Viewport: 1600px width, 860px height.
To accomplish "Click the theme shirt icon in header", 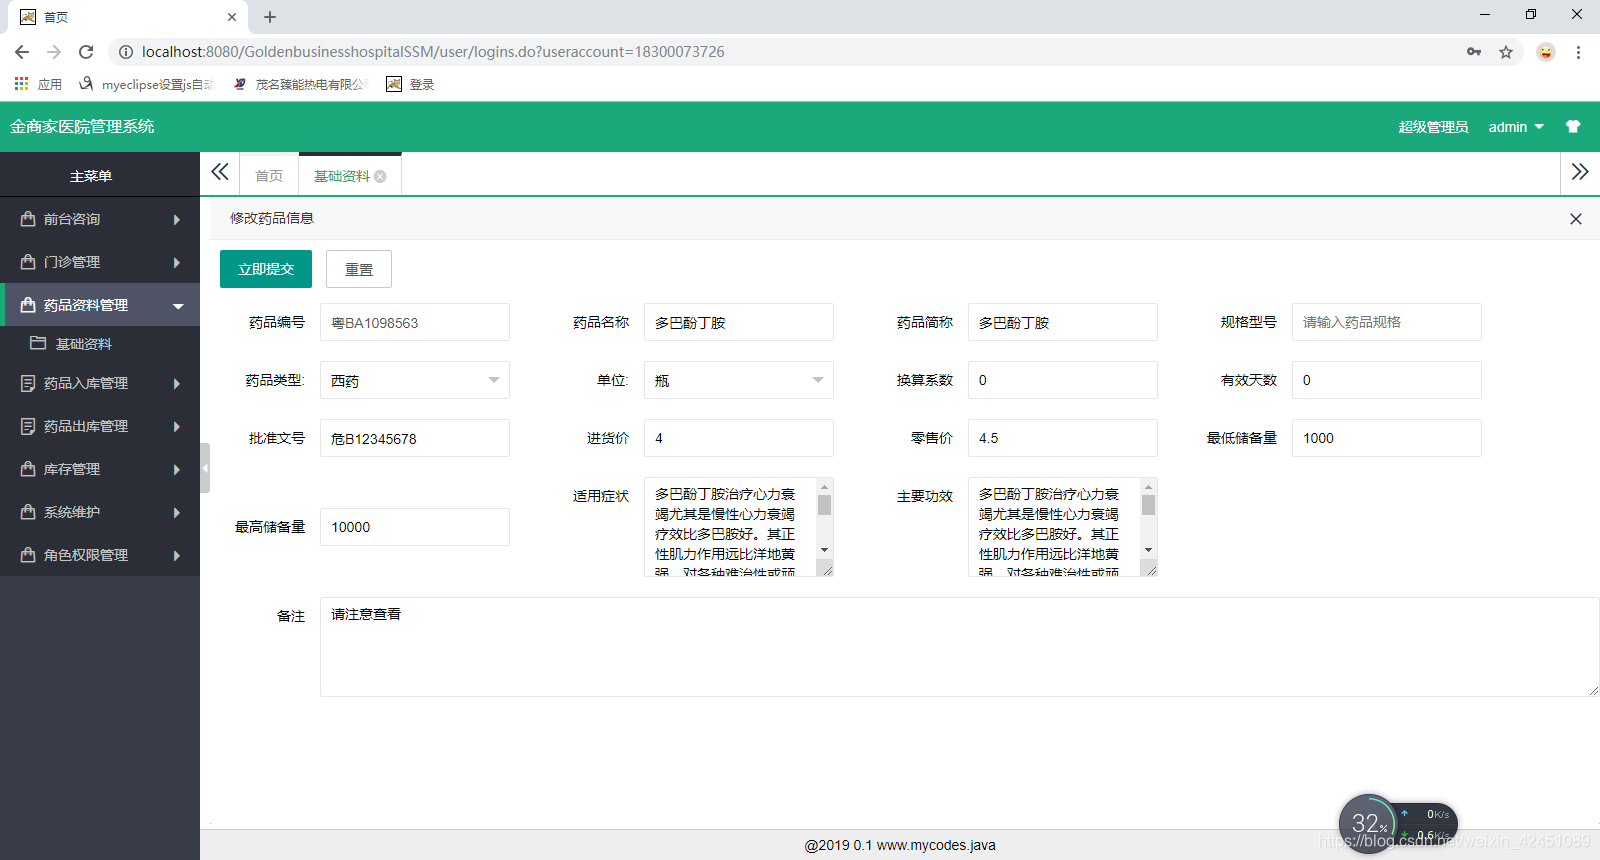I will pyautogui.click(x=1573, y=127).
